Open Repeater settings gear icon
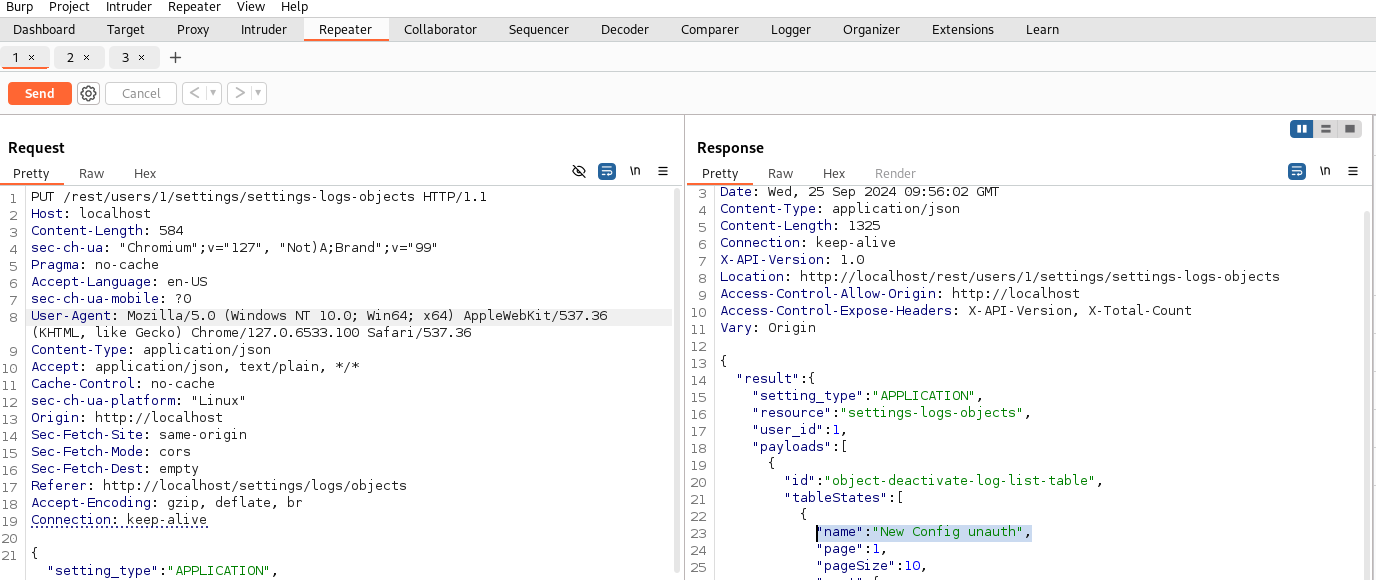The image size is (1376, 580). point(89,93)
